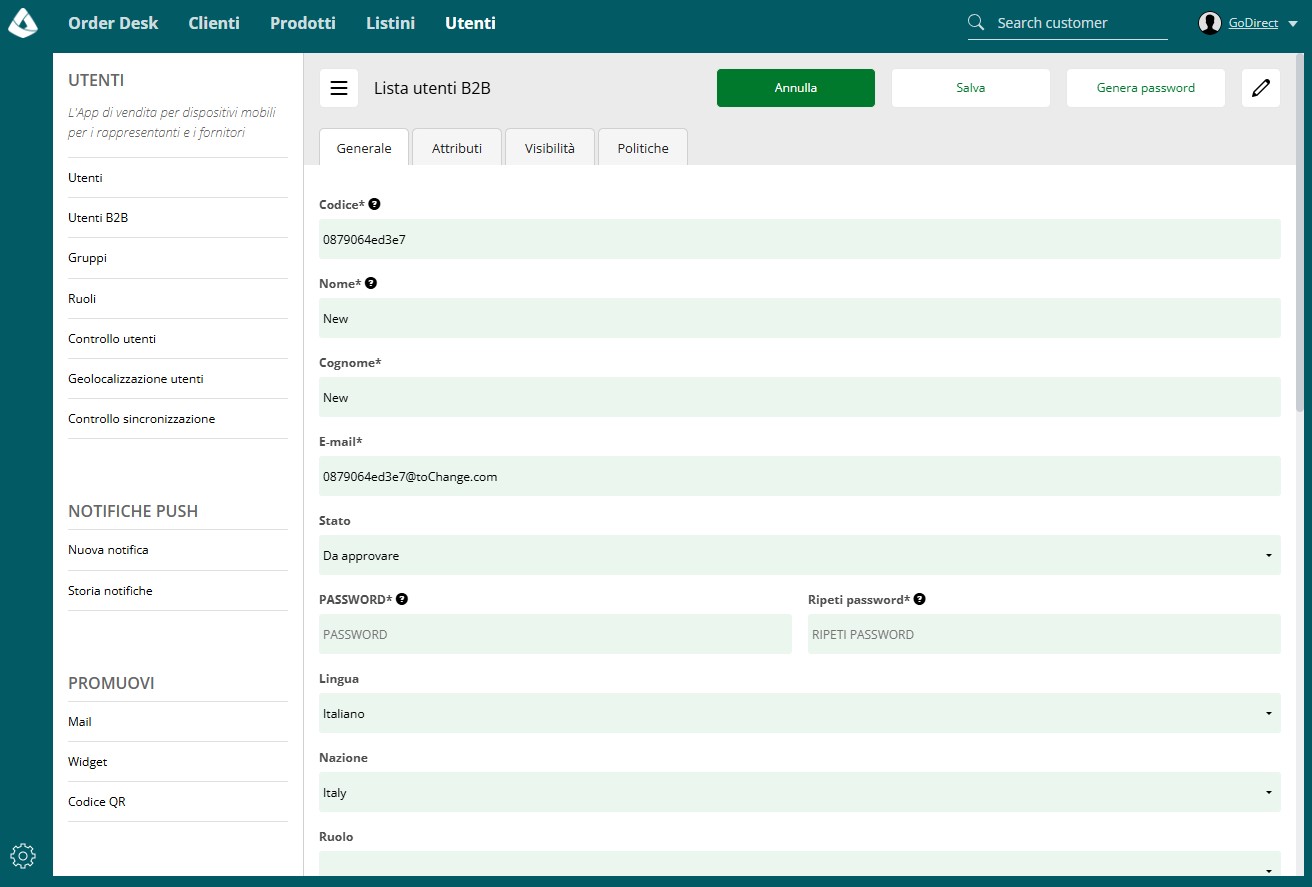Viewport: 1312px width, 887px height.
Task: Open Mail under Promuovi
Action: (178, 722)
